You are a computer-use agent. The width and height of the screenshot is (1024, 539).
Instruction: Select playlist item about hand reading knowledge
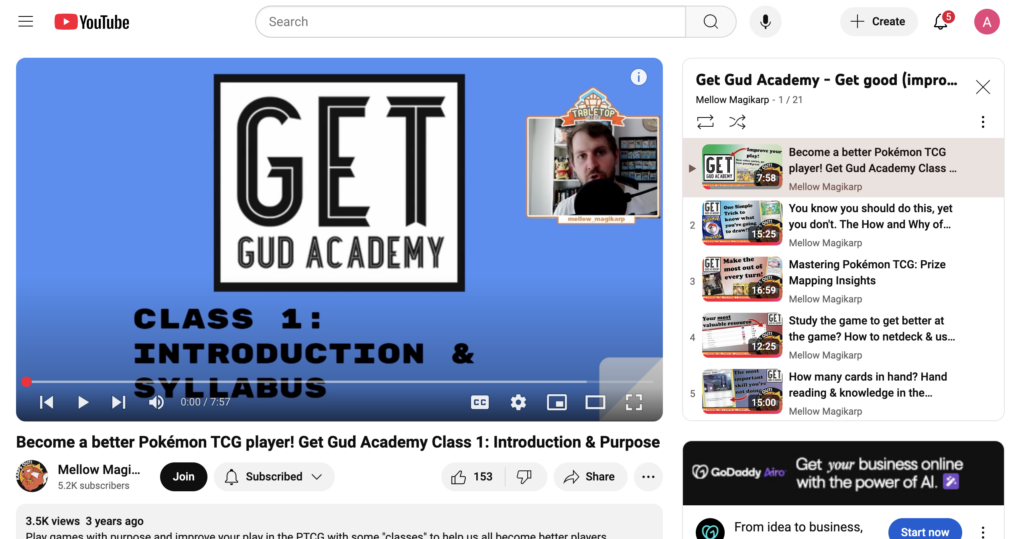point(866,385)
